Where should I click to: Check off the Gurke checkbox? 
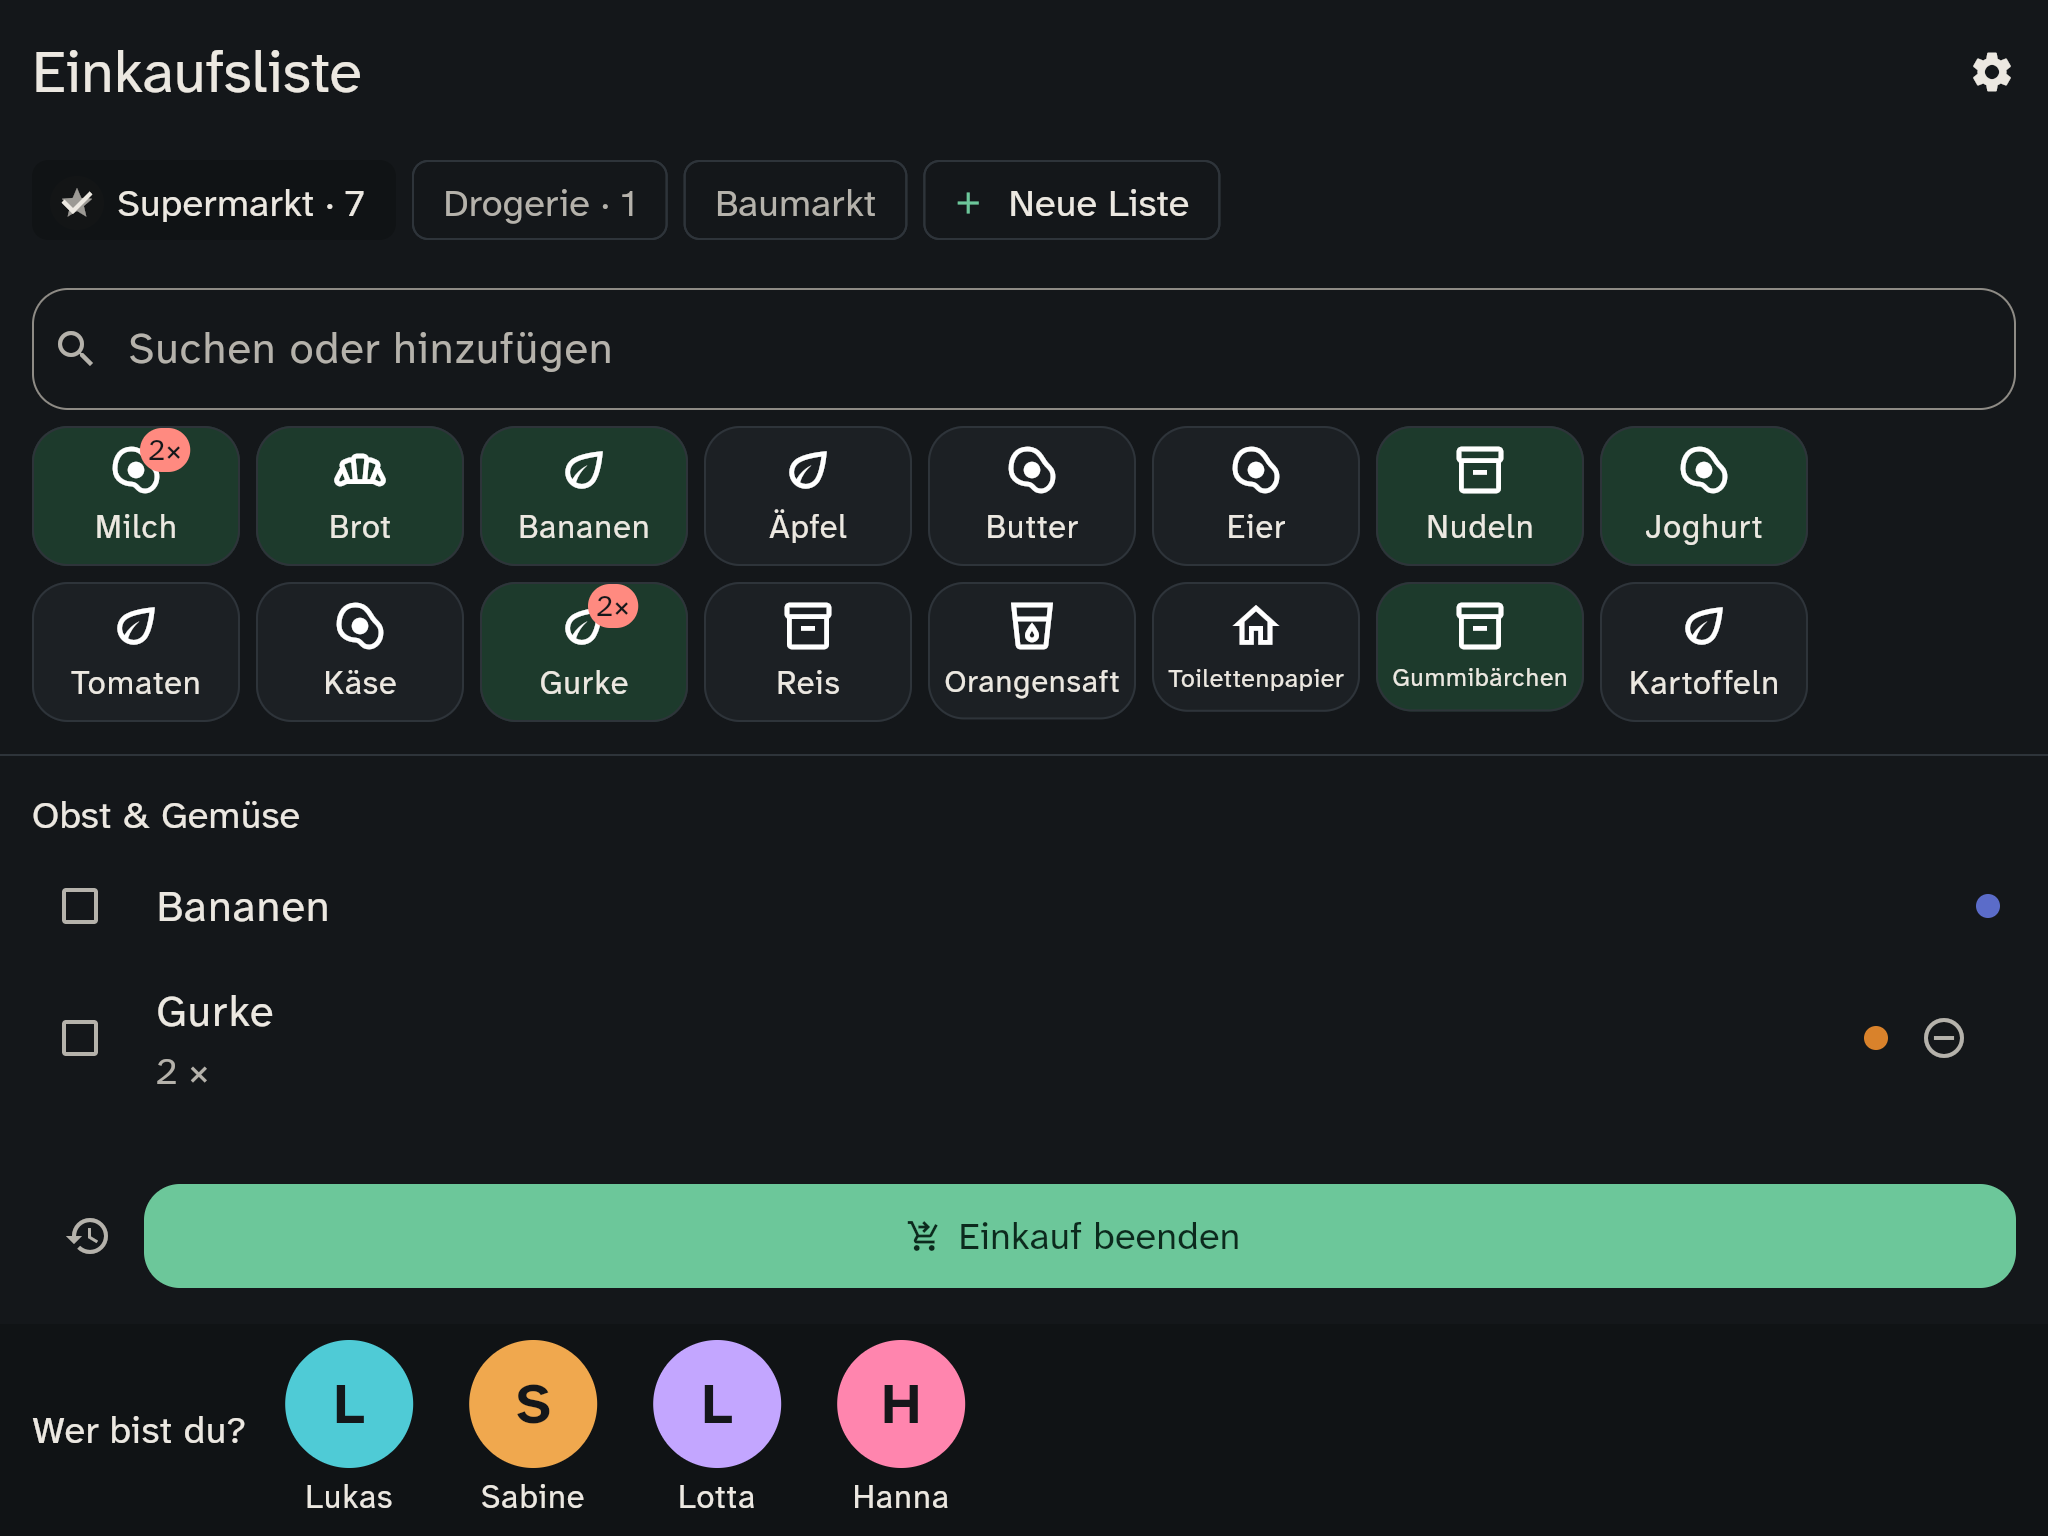click(x=80, y=1038)
